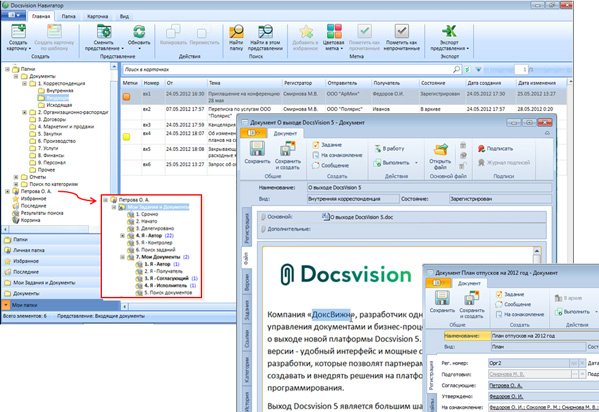
Task: Click the Подписать signature icon
Action: (x=481, y=148)
